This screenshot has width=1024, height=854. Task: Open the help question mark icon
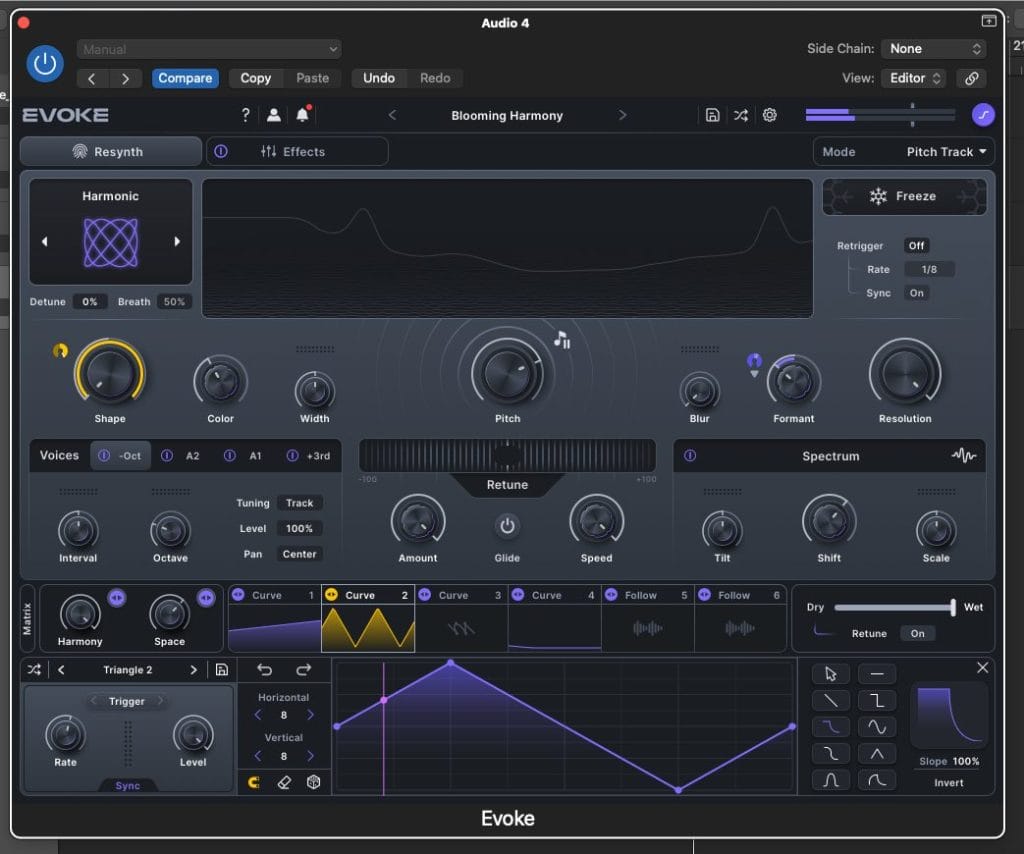tap(245, 115)
